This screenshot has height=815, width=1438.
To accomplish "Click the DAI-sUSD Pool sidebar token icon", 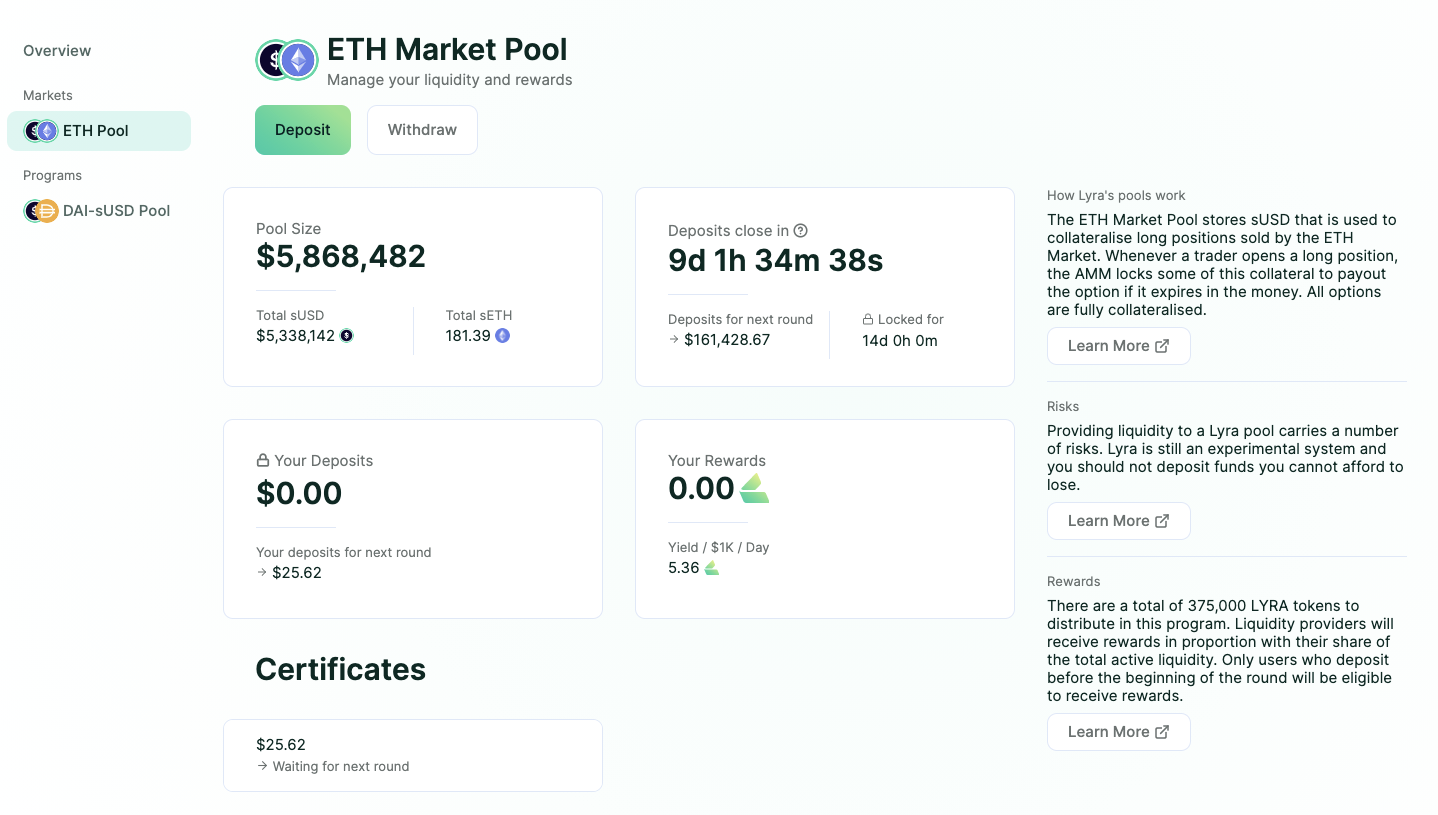I will tap(41, 211).
